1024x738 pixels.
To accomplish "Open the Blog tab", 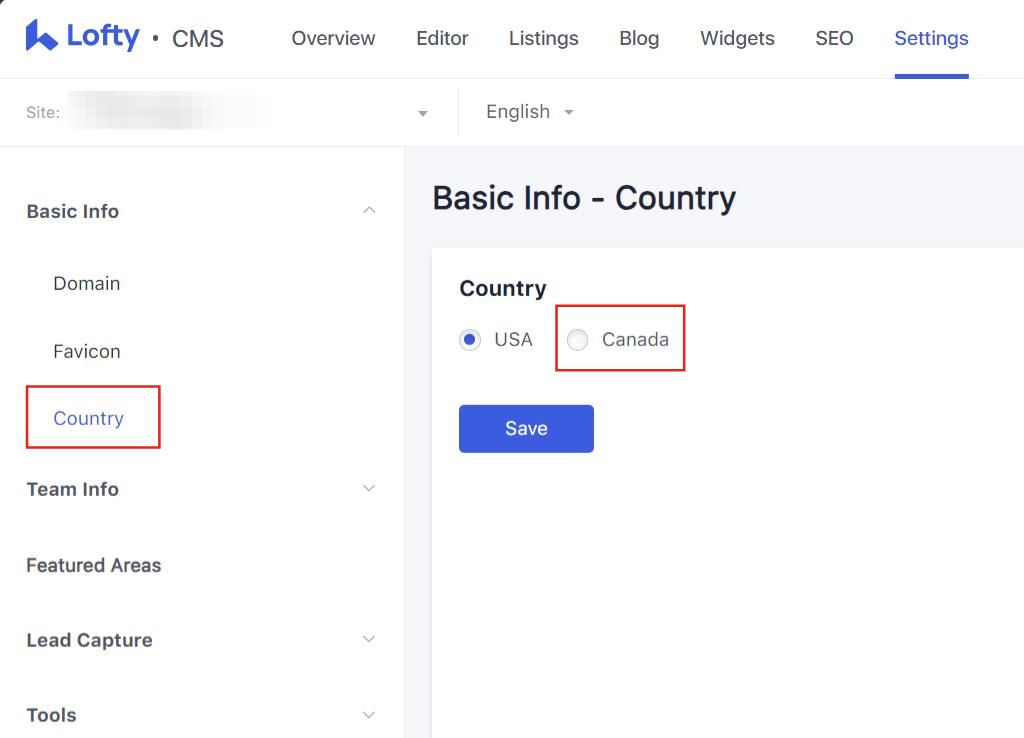I will tap(639, 39).
